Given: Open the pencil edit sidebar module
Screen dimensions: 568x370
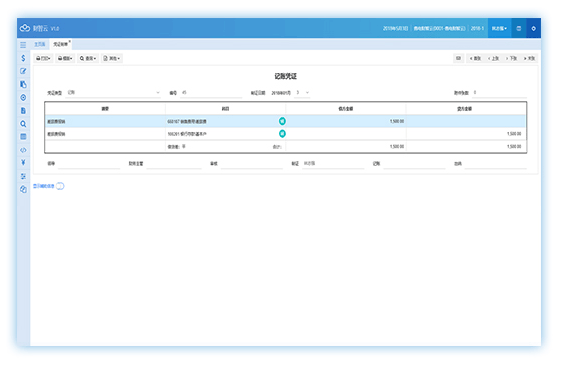Looking at the screenshot, I should click(x=23, y=71).
